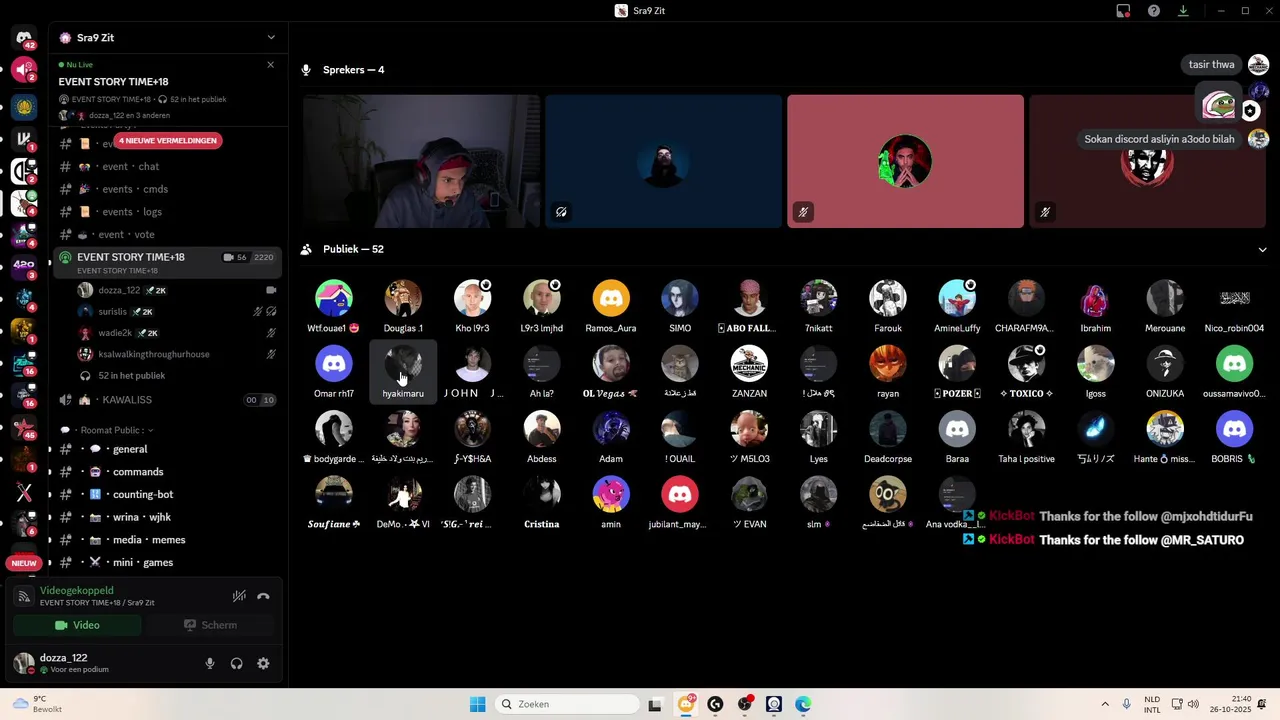Open the Help question mark icon
Image resolution: width=1280 pixels, height=720 pixels.
point(1154,11)
